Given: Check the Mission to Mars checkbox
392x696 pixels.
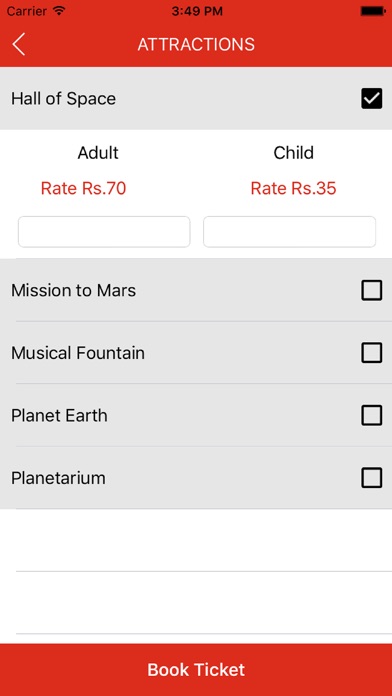Looking at the screenshot, I should point(372,290).
